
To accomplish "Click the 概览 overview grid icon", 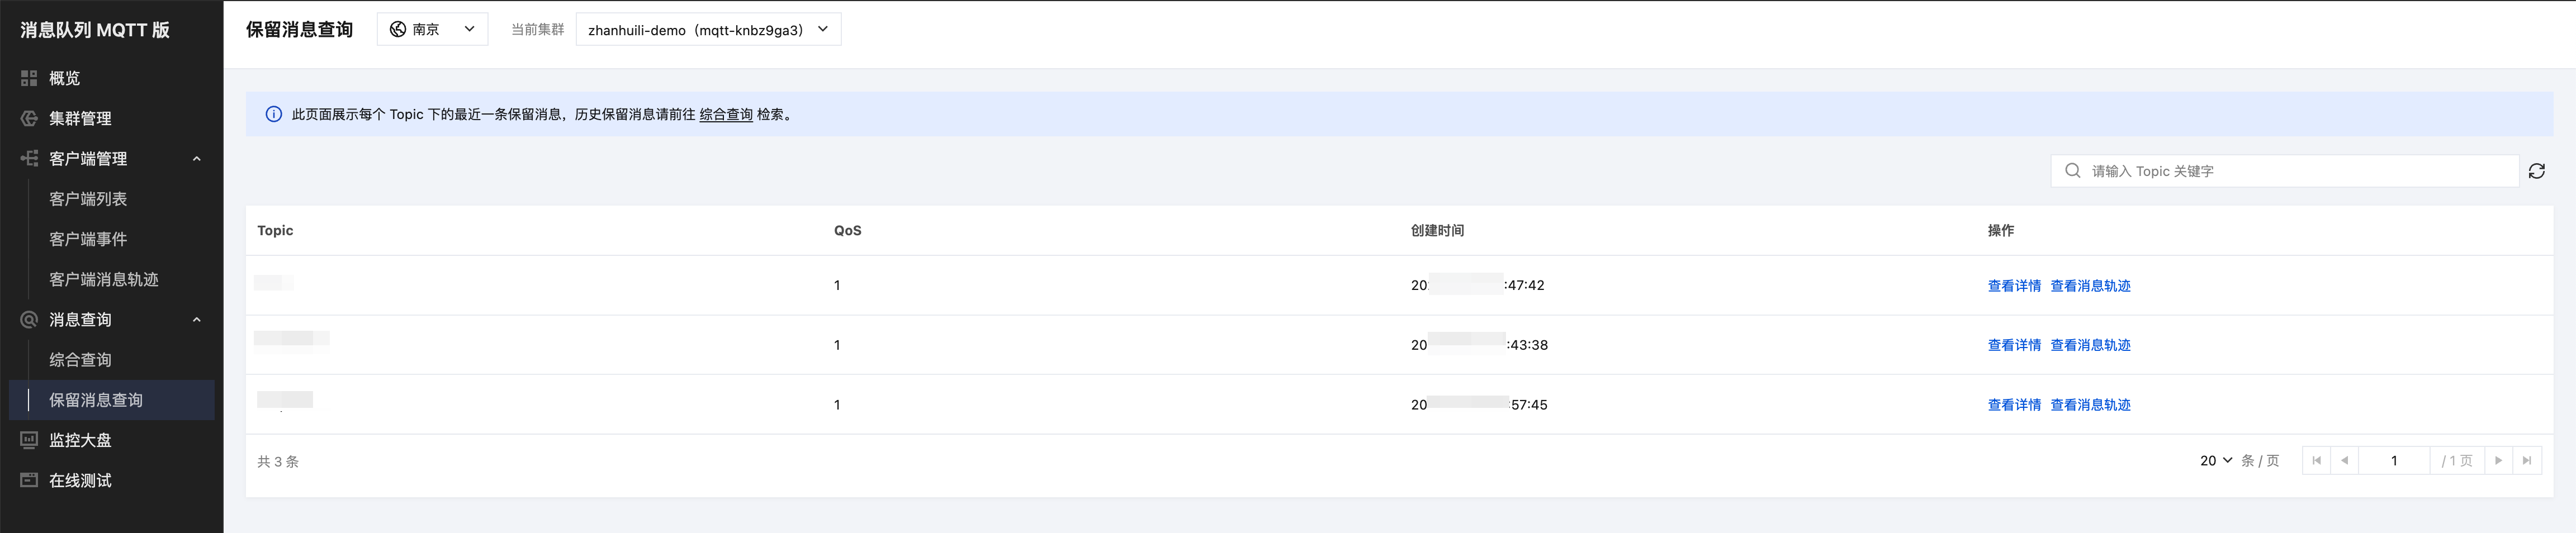I will [29, 78].
